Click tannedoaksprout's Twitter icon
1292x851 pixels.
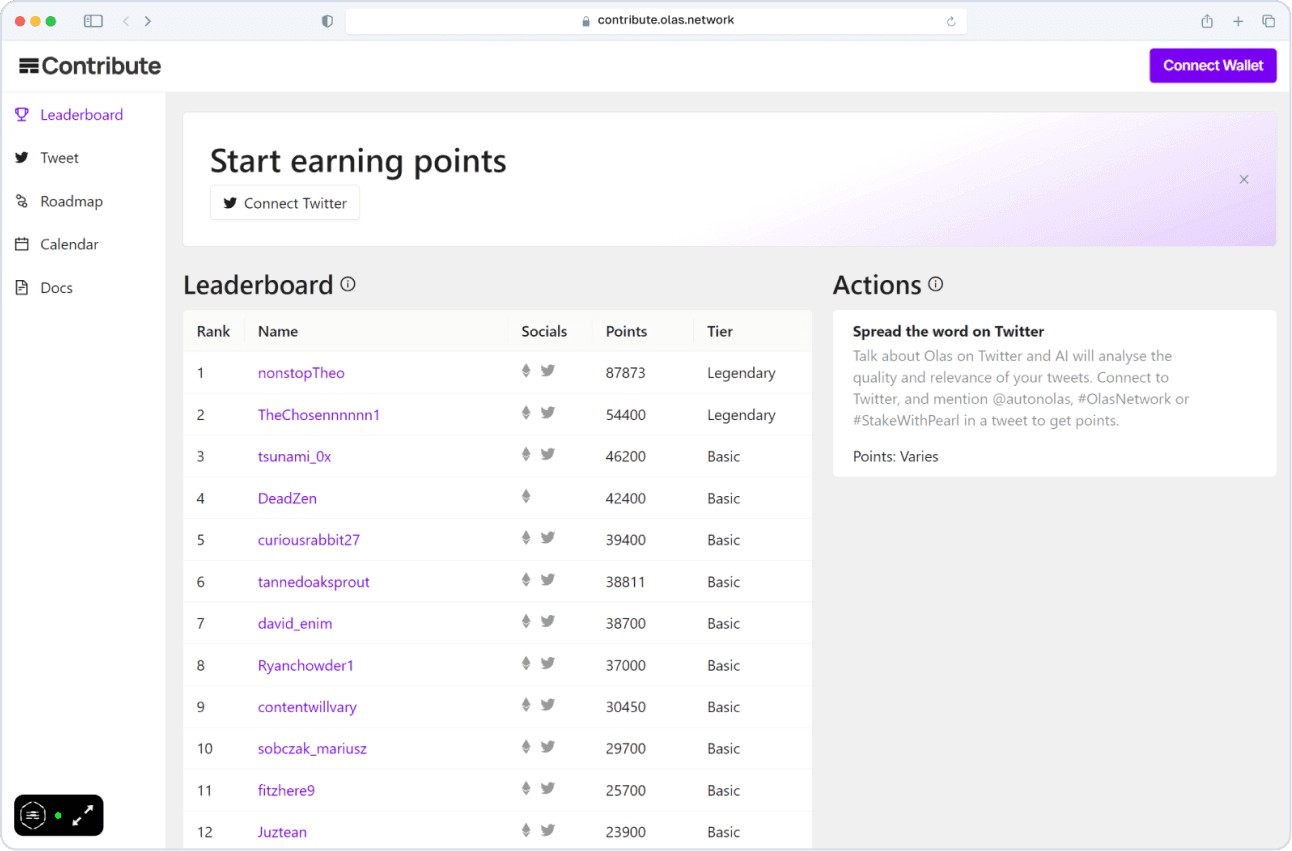[x=548, y=579]
